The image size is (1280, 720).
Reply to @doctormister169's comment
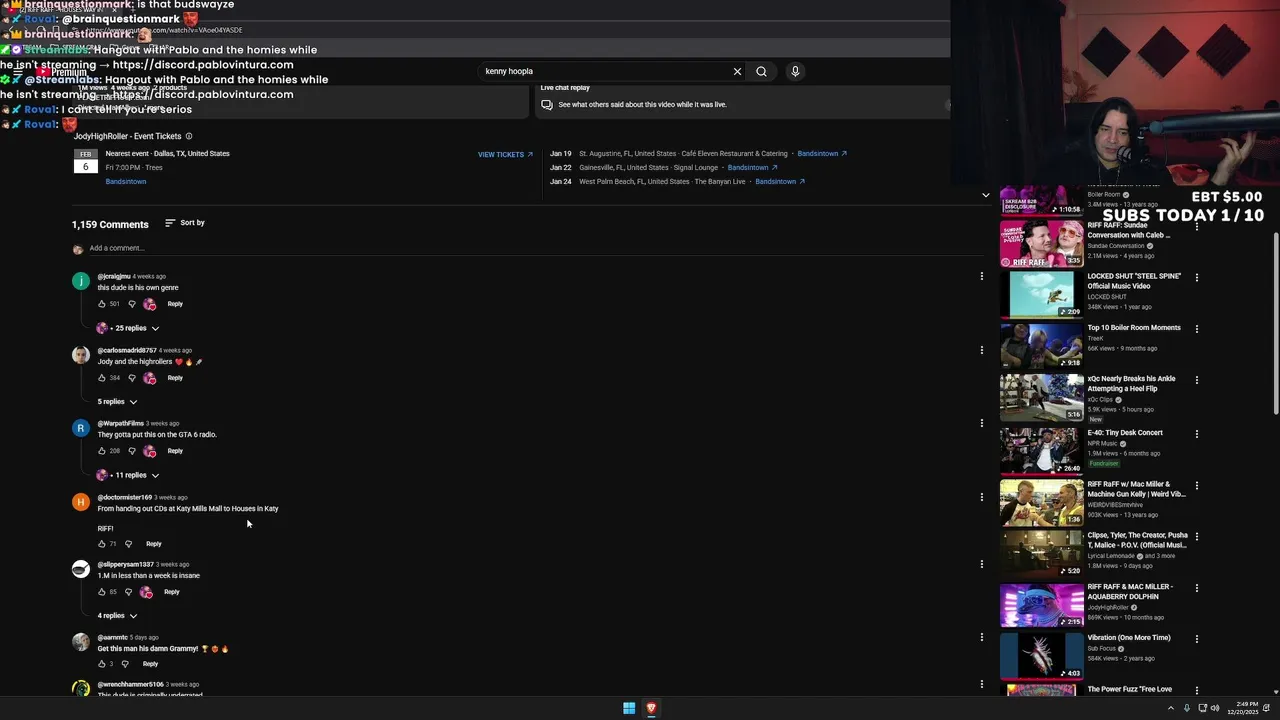(x=153, y=544)
